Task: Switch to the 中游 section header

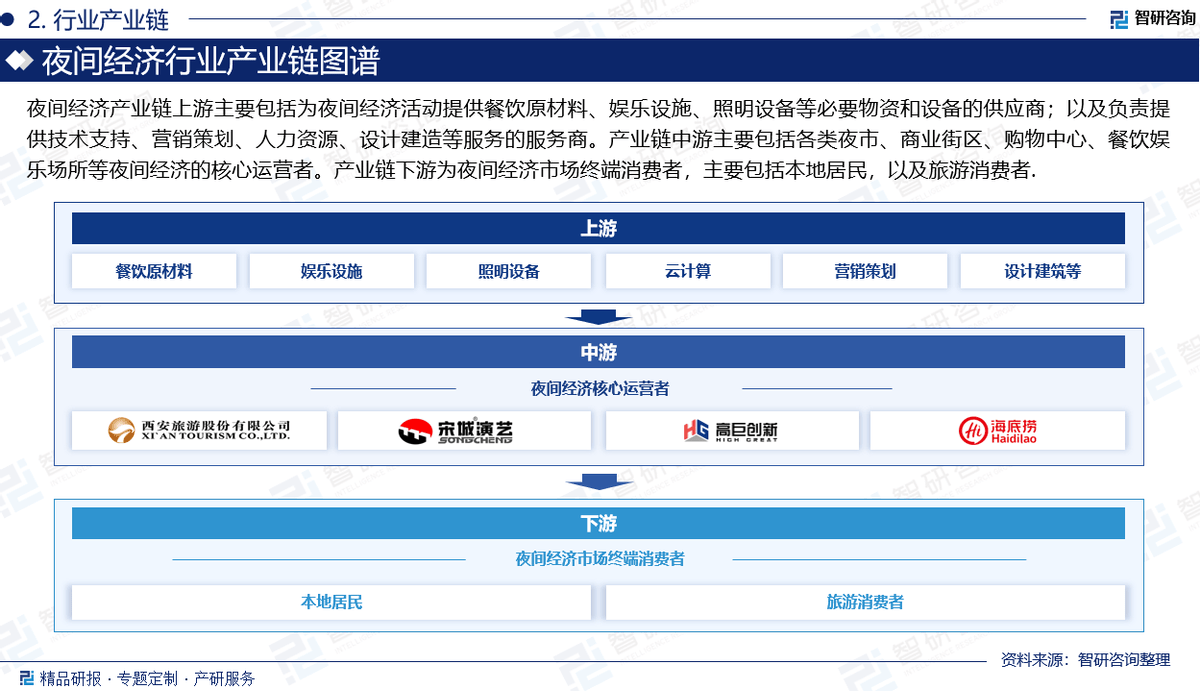Action: click(598, 351)
